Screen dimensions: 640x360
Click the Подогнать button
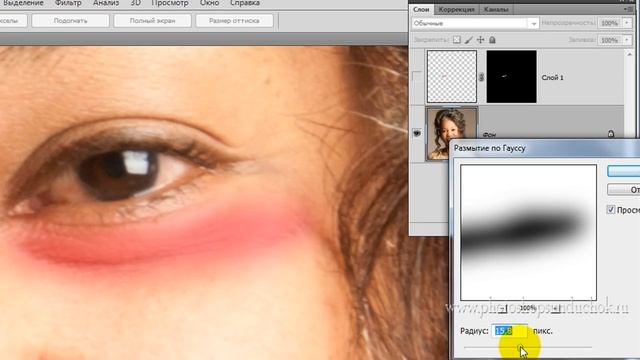(x=71, y=20)
